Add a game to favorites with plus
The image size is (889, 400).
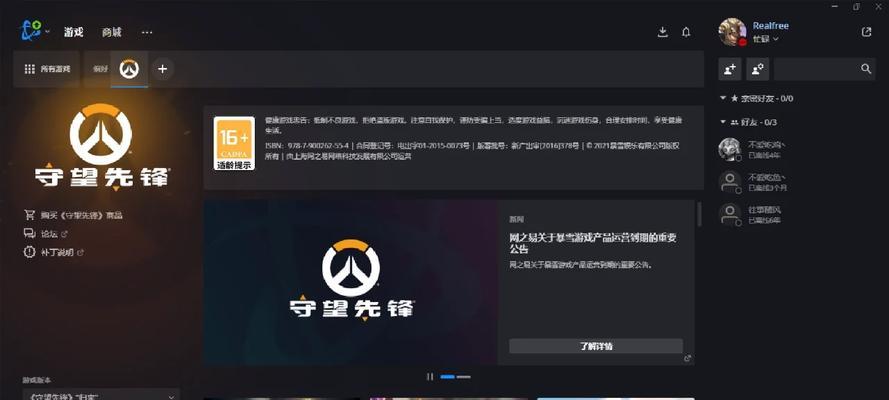(x=163, y=69)
